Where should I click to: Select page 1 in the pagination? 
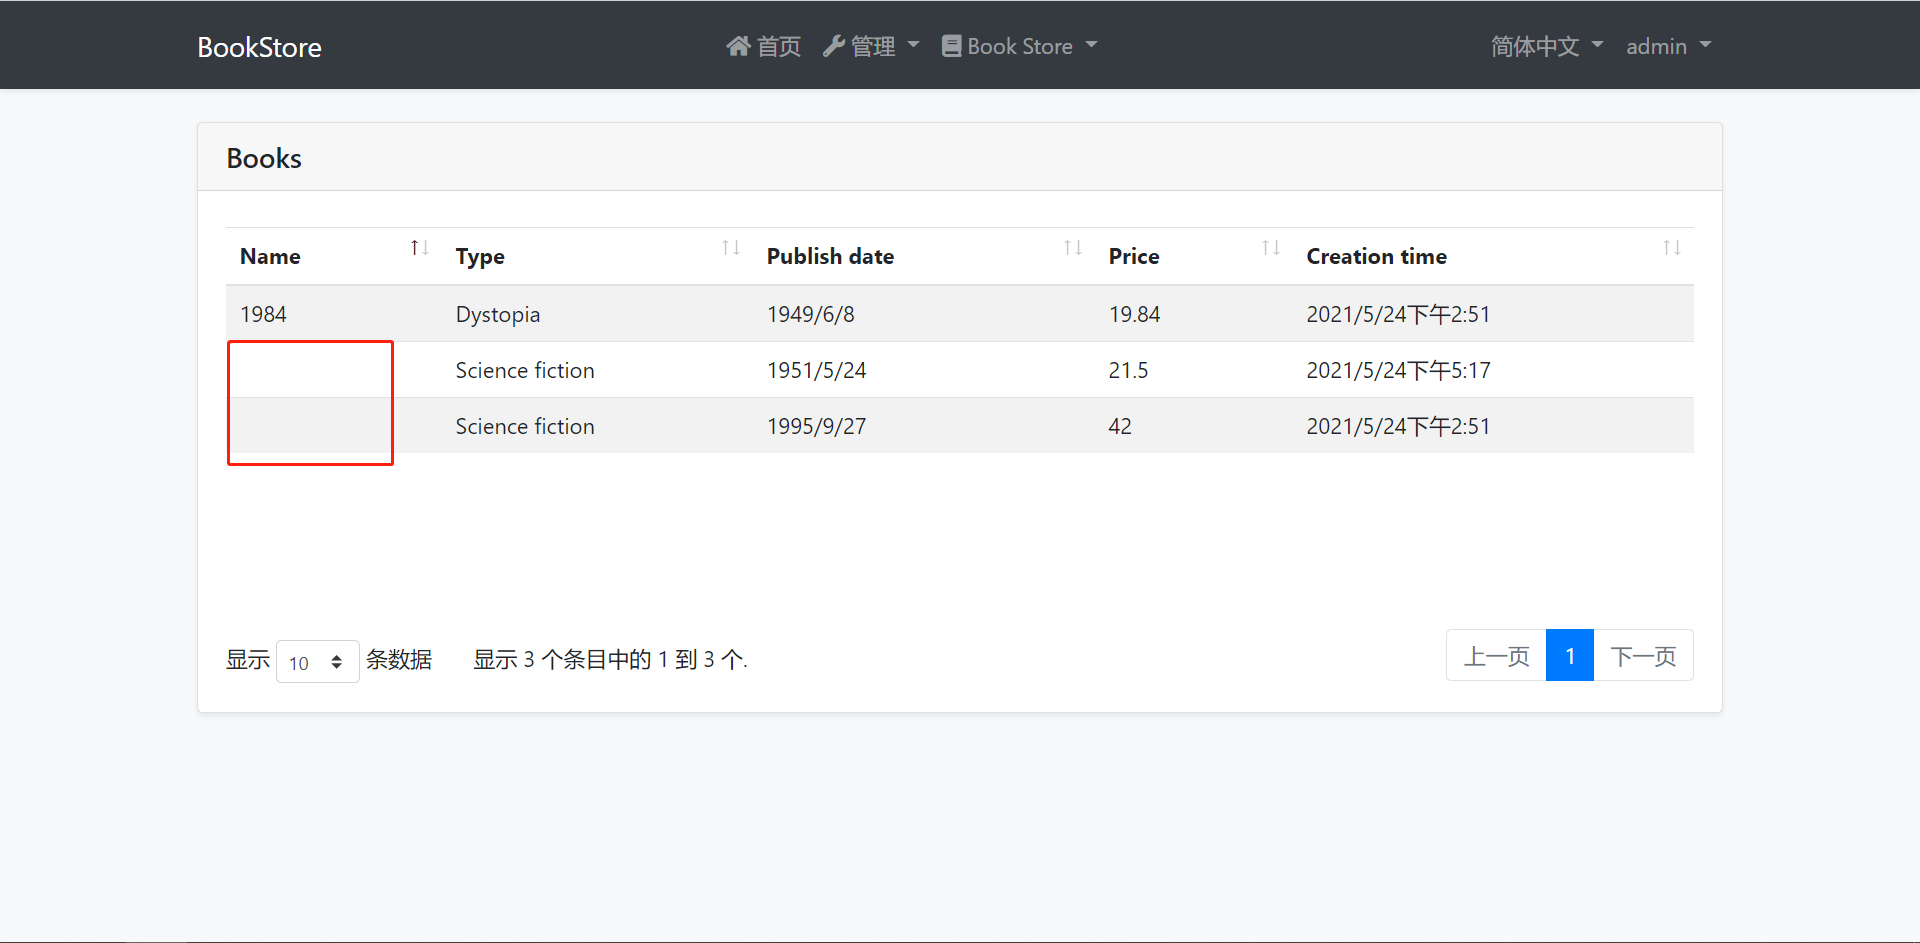(x=1569, y=655)
